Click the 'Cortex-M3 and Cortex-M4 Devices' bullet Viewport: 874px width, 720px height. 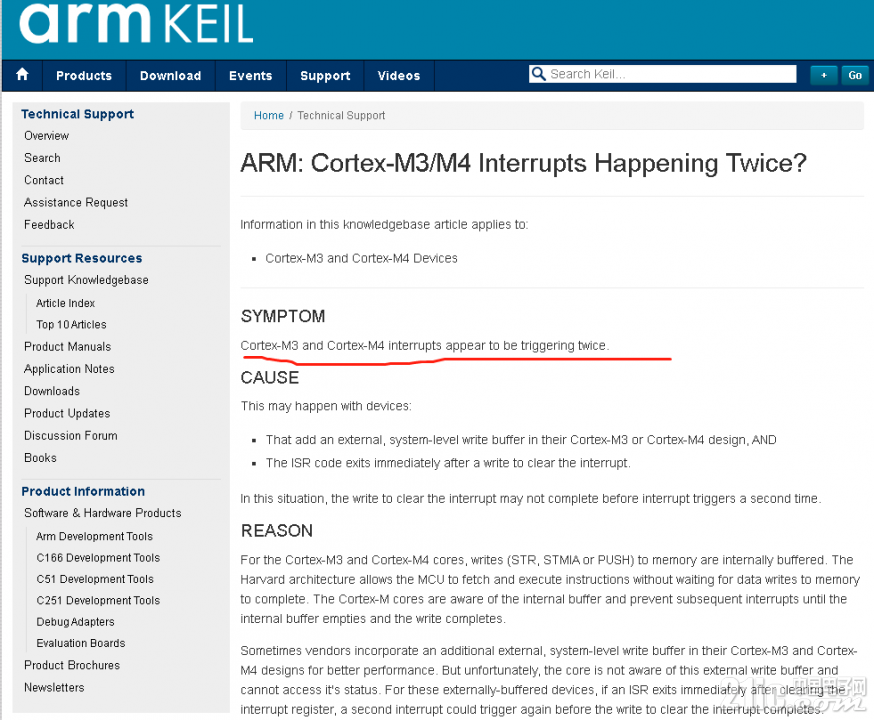pyautogui.click(x=361, y=259)
